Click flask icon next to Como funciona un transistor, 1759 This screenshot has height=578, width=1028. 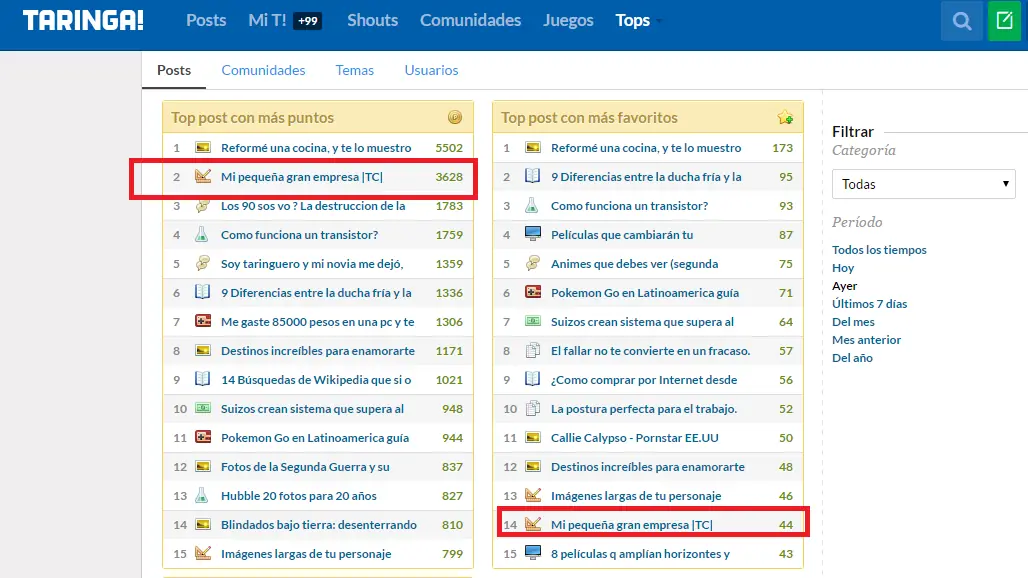click(202, 234)
